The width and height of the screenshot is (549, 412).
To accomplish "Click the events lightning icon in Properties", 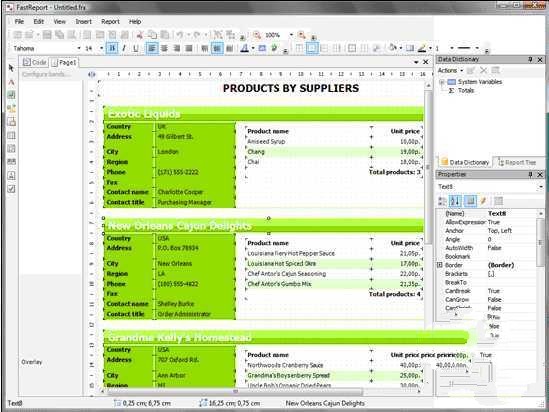I will [484, 201].
